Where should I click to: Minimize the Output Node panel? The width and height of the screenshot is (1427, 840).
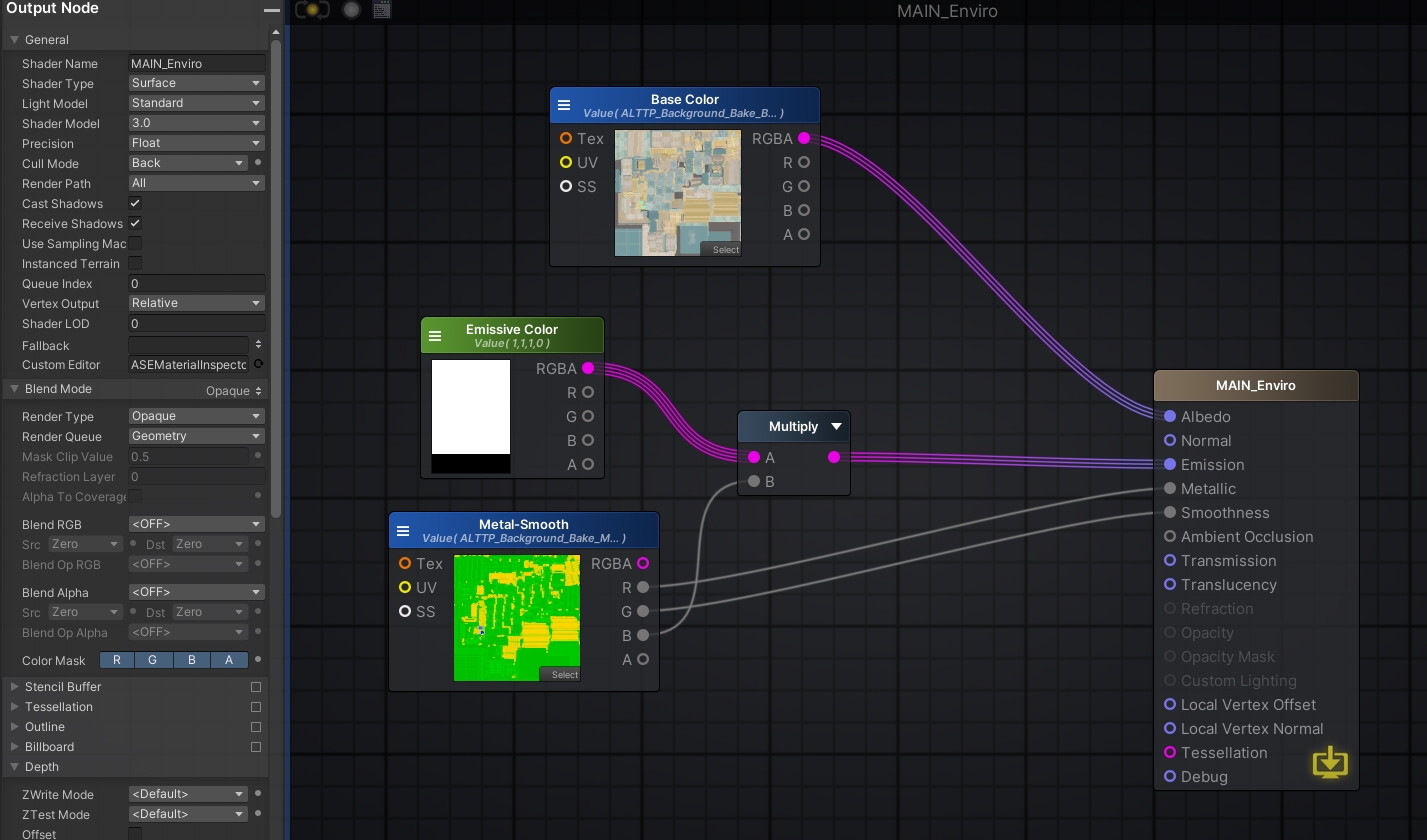click(x=272, y=9)
